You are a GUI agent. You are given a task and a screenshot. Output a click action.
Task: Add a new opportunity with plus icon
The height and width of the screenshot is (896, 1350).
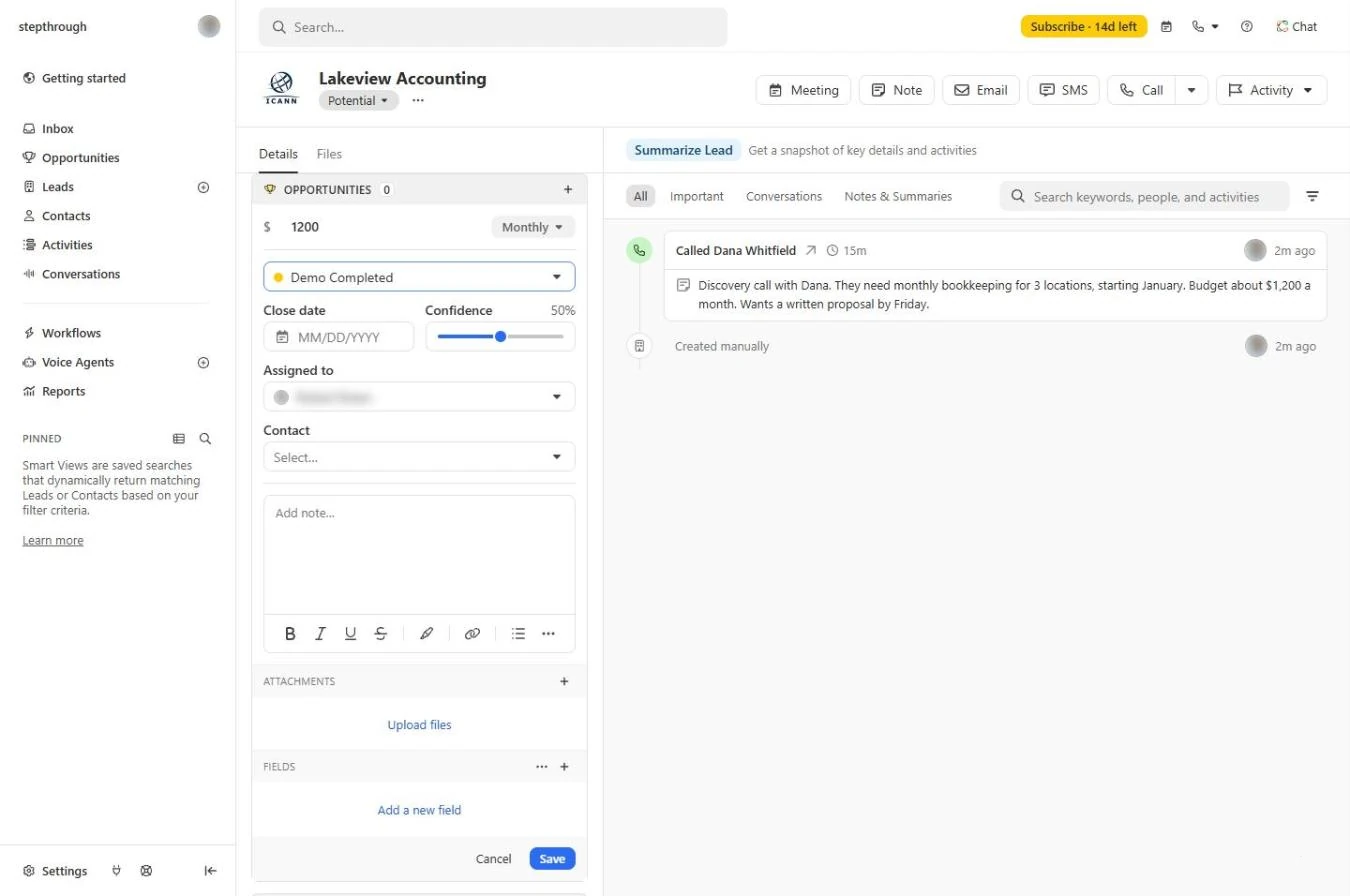568,189
